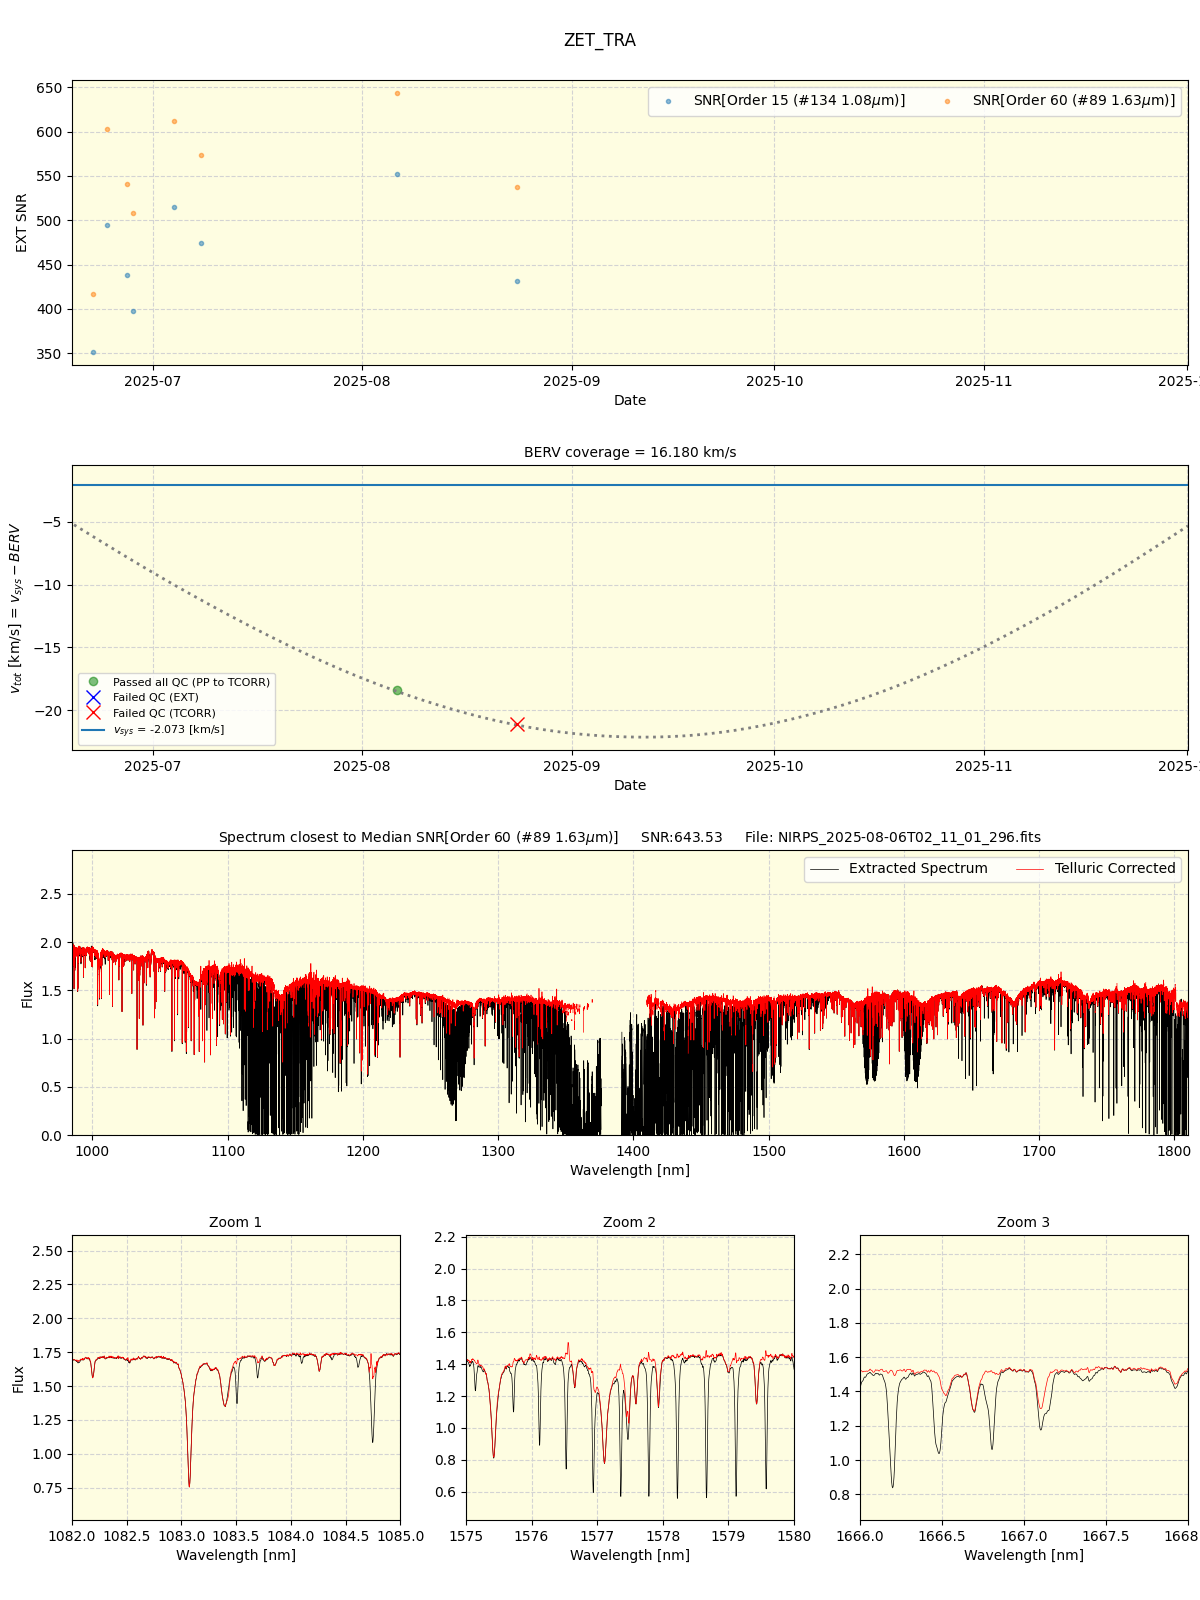The width and height of the screenshot is (1200, 1600).
Task: Click the Wavelength [nm] label under main spectrum
Action: pyautogui.click(x=630, y=1170)
